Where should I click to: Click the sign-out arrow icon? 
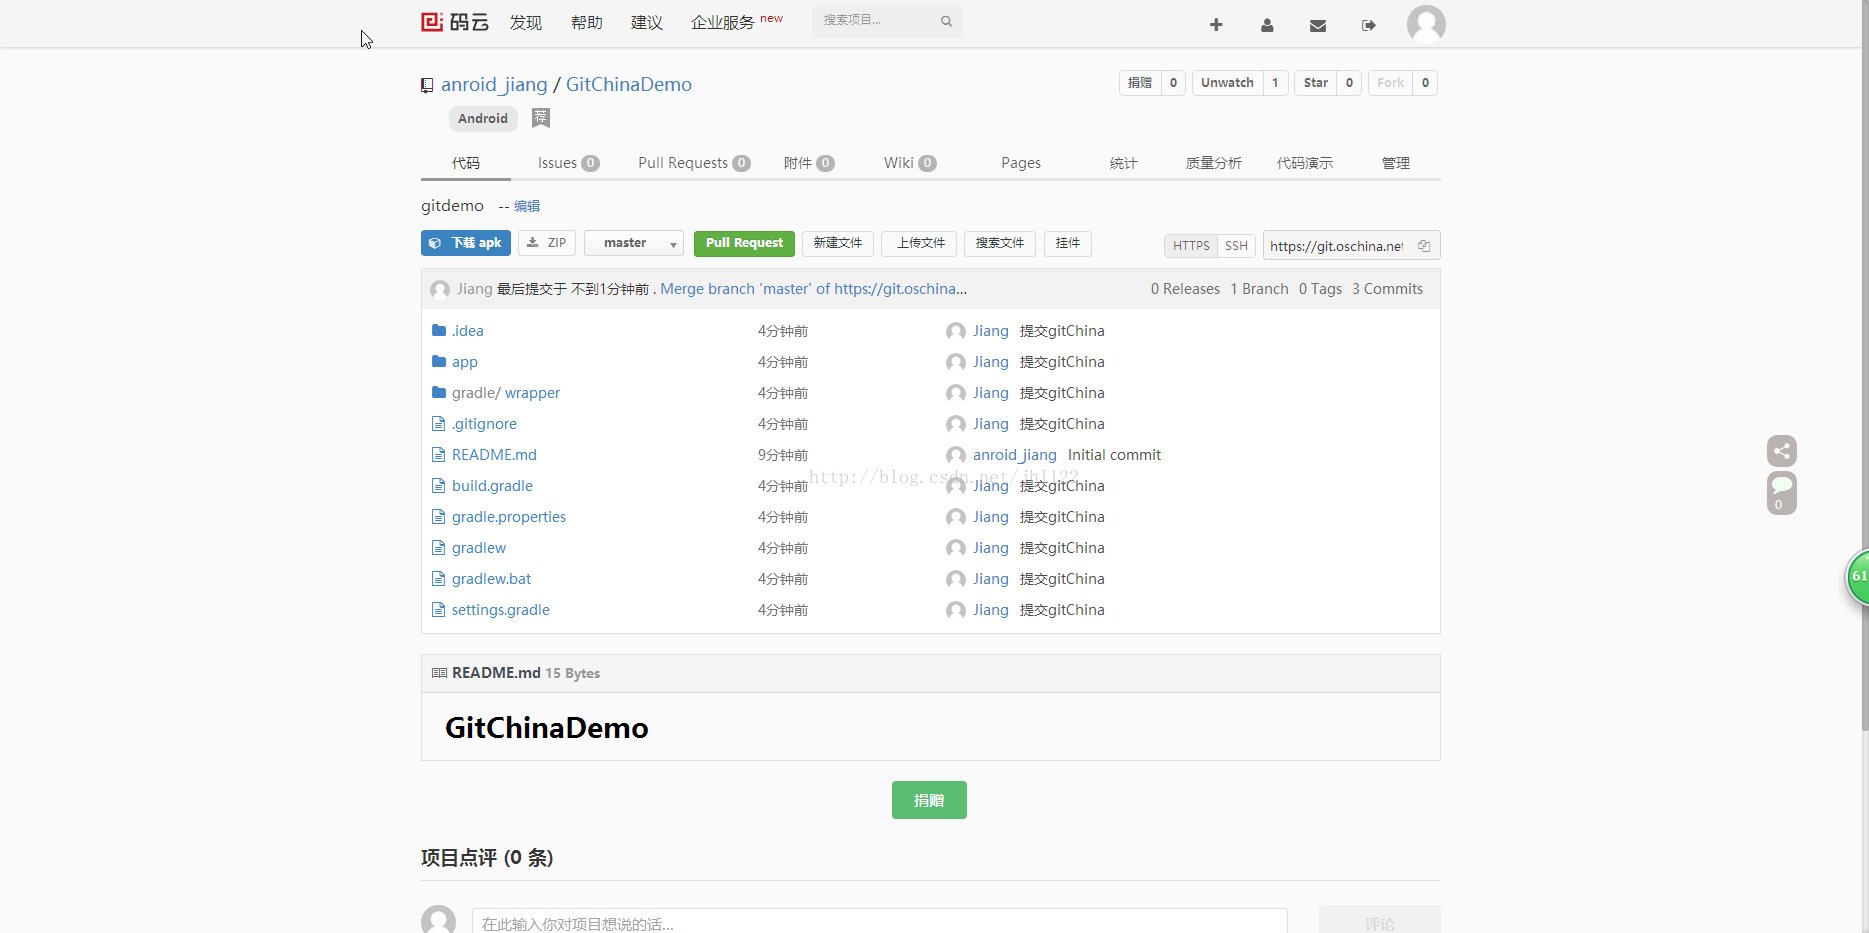(x=1369, y=25)
